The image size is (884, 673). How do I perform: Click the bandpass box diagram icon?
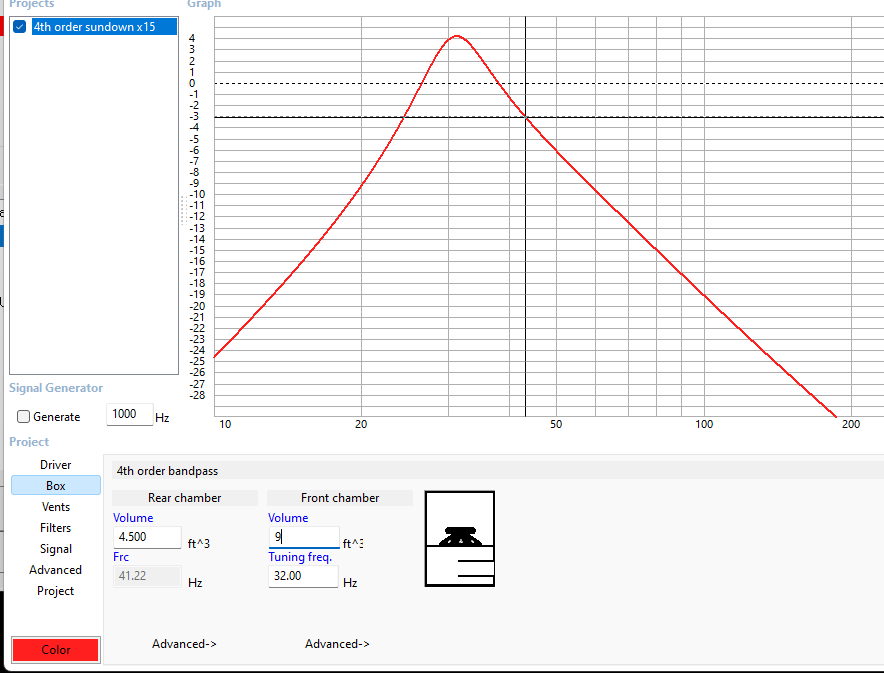coord(459,539)
